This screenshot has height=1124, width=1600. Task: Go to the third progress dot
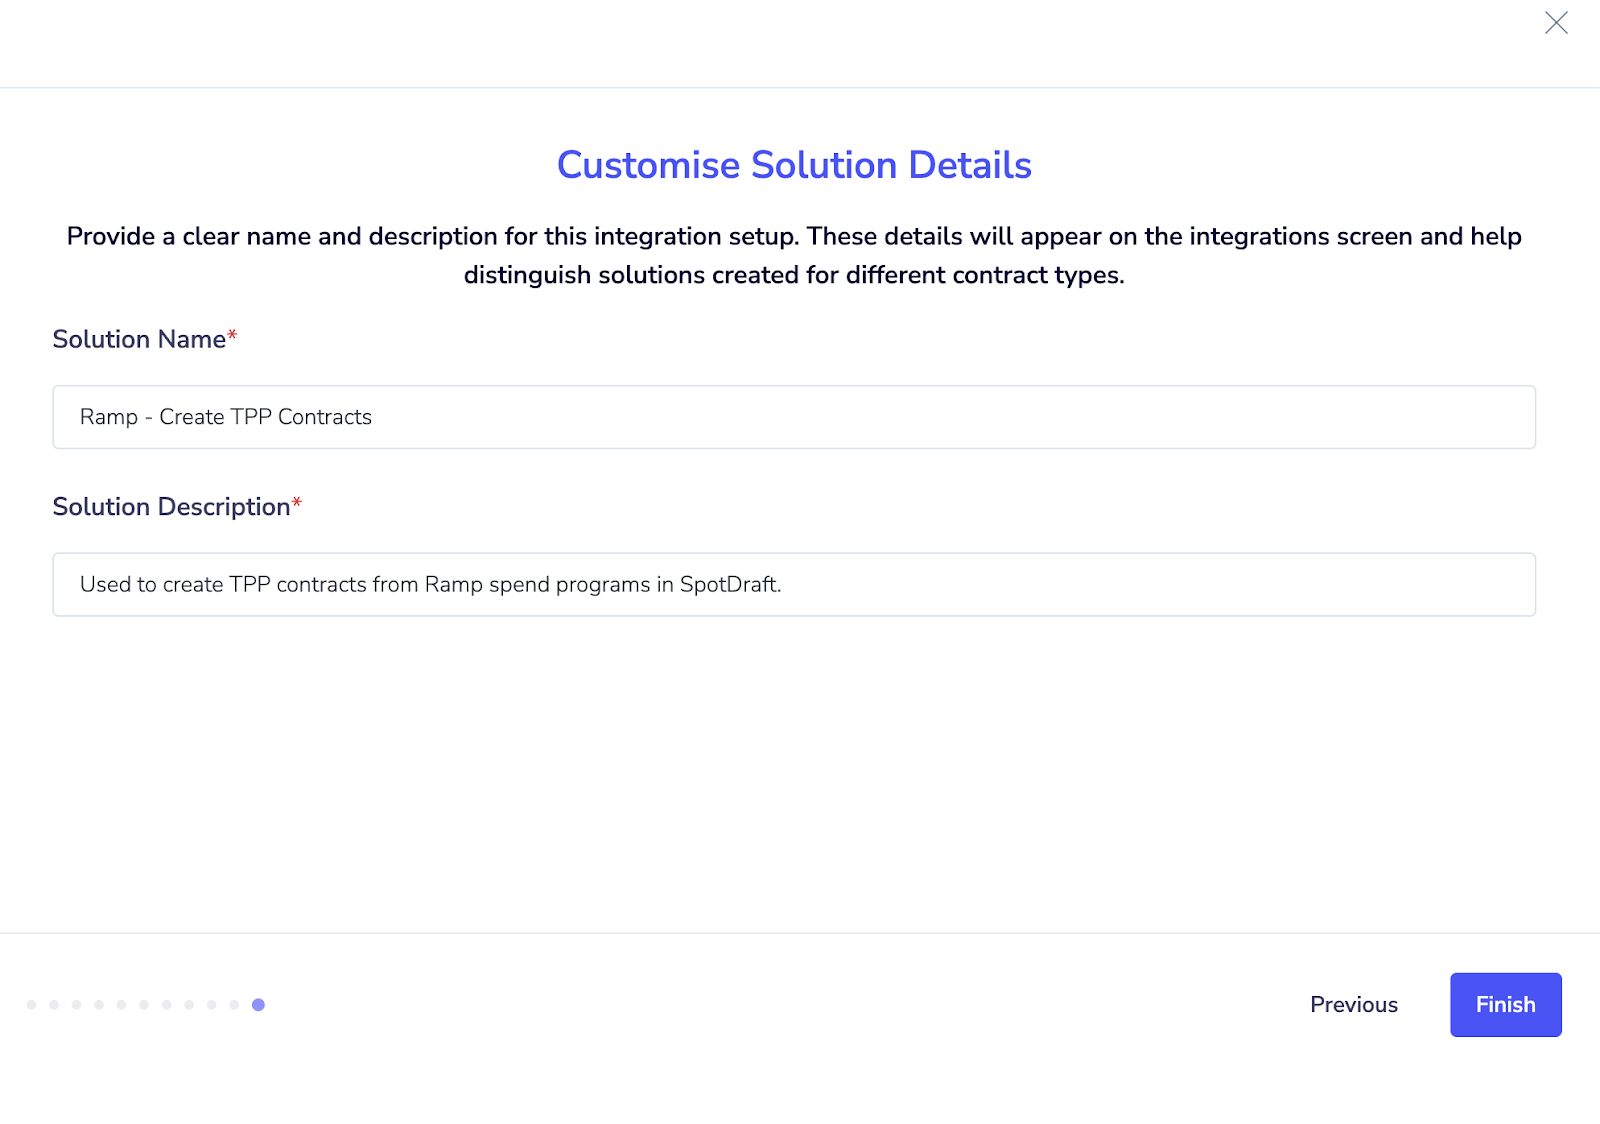(x=77, y=1005)
